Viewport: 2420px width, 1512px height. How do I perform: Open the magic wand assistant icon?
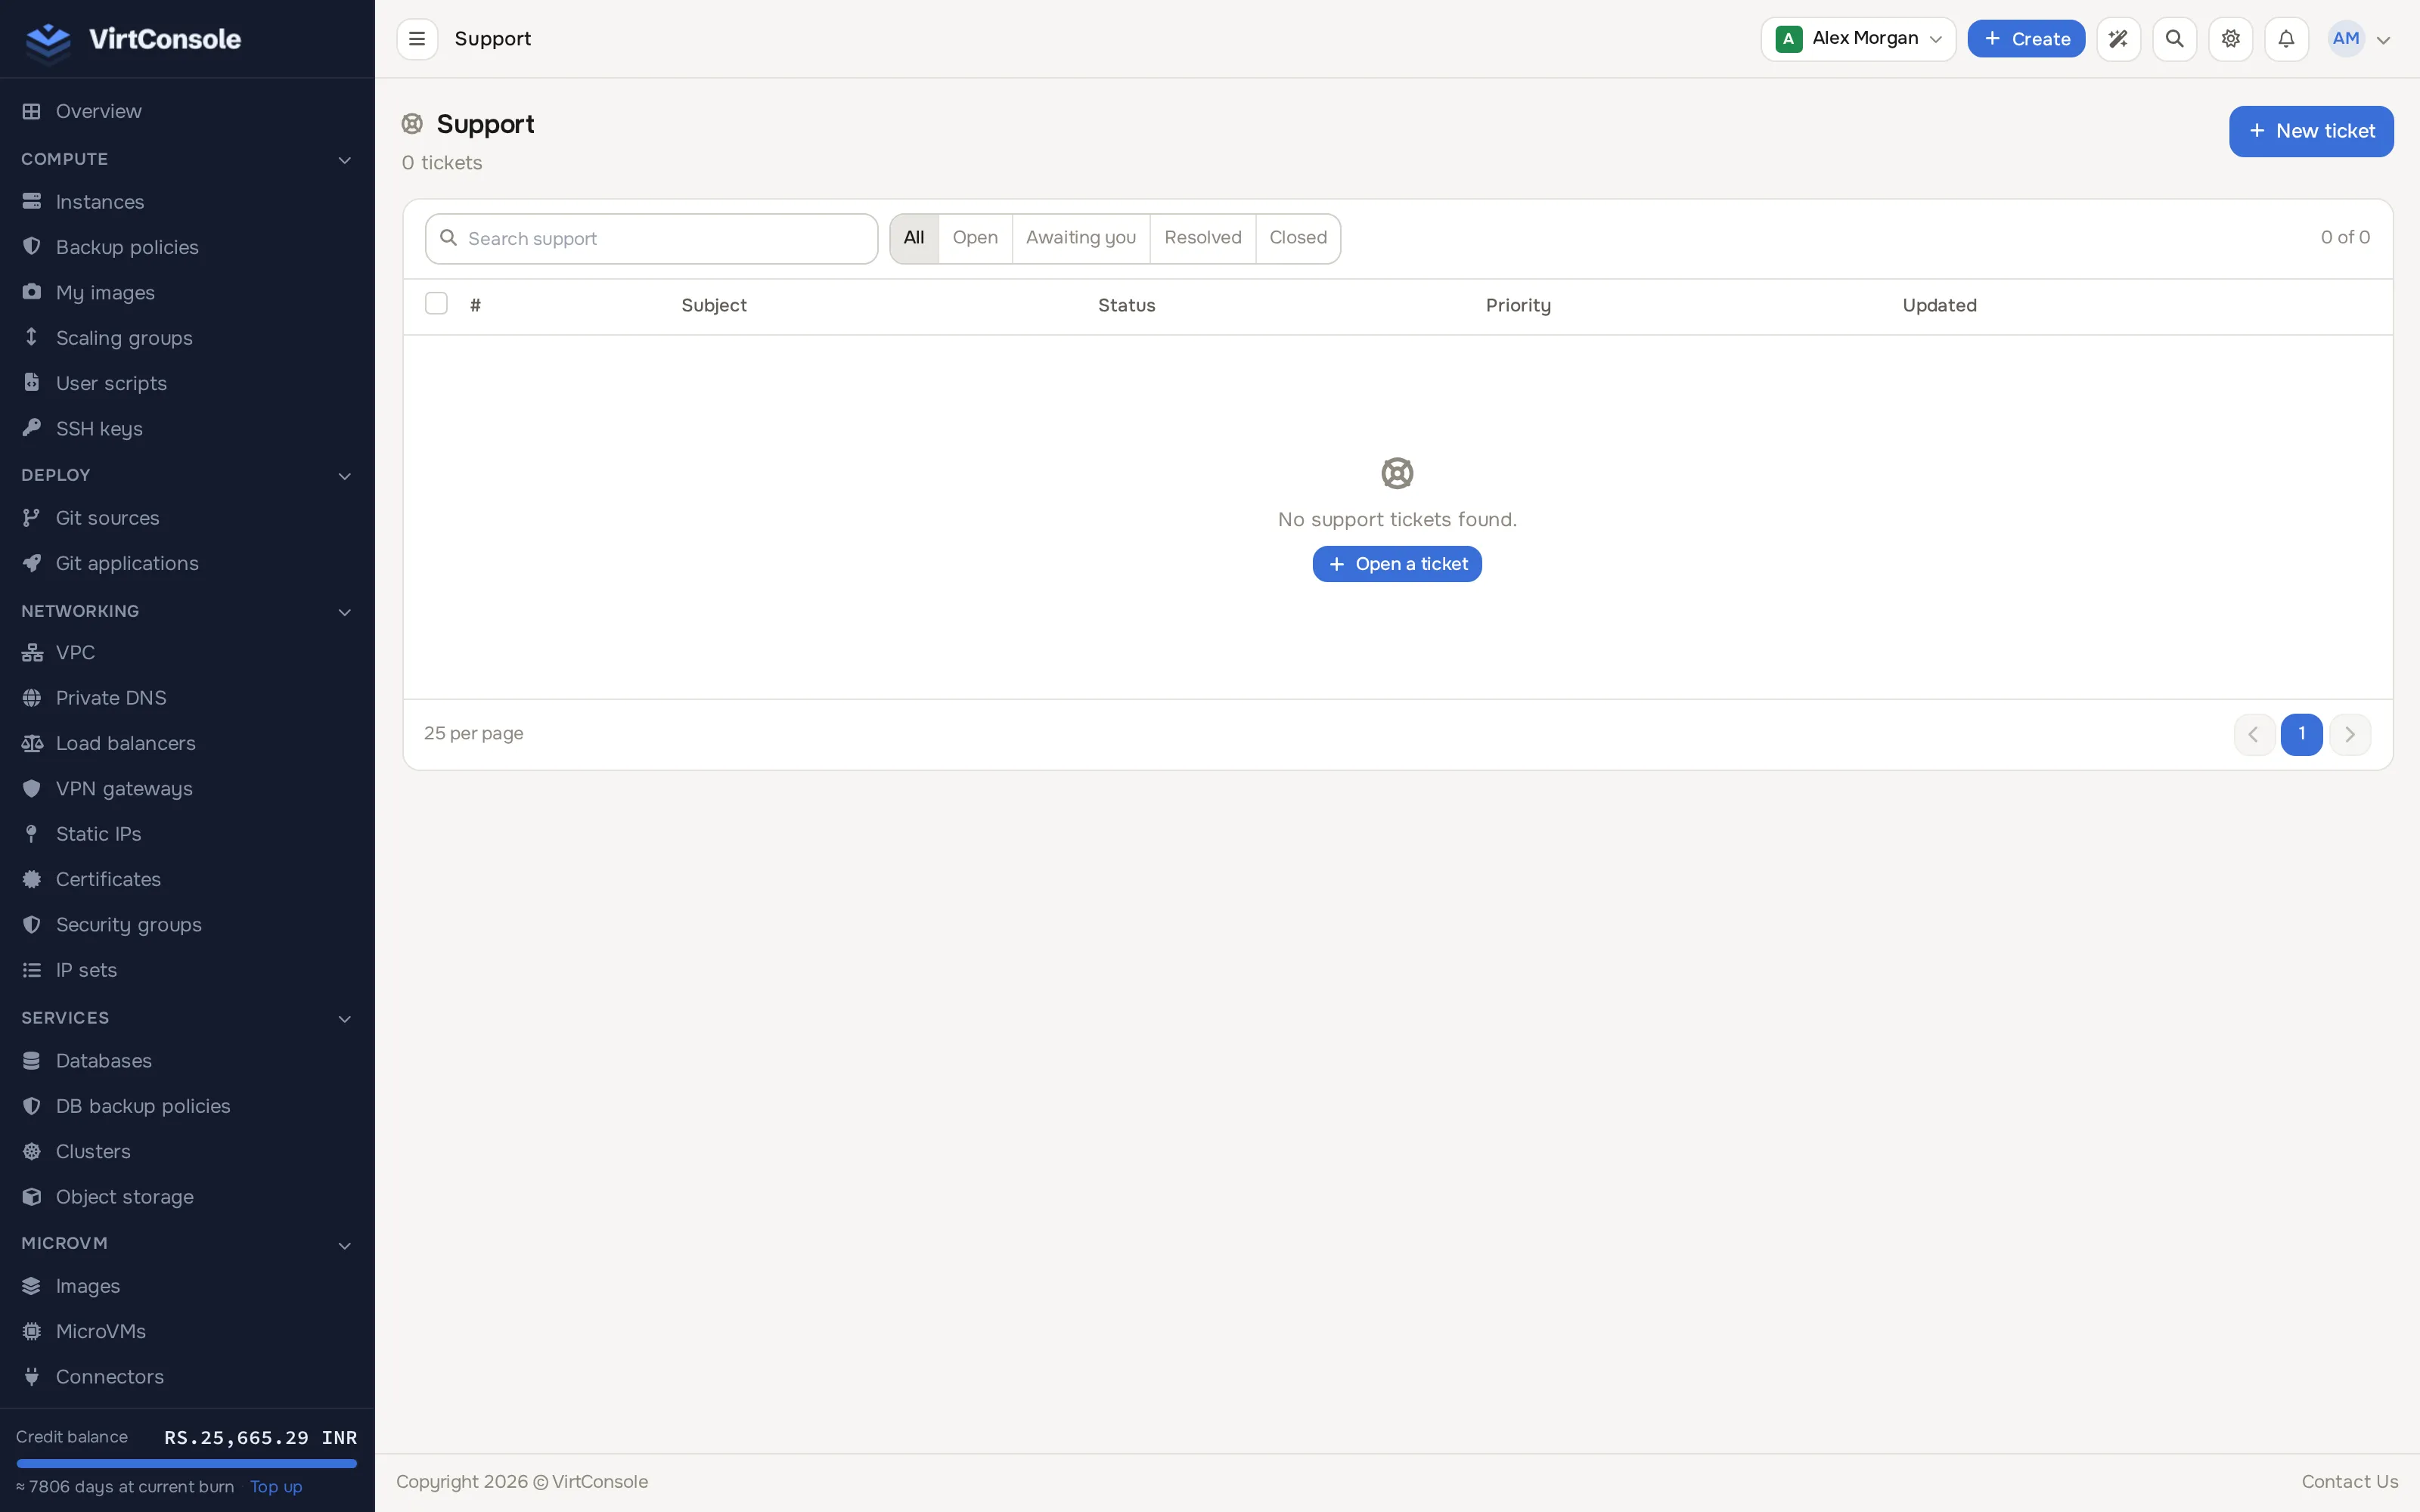2118,39
